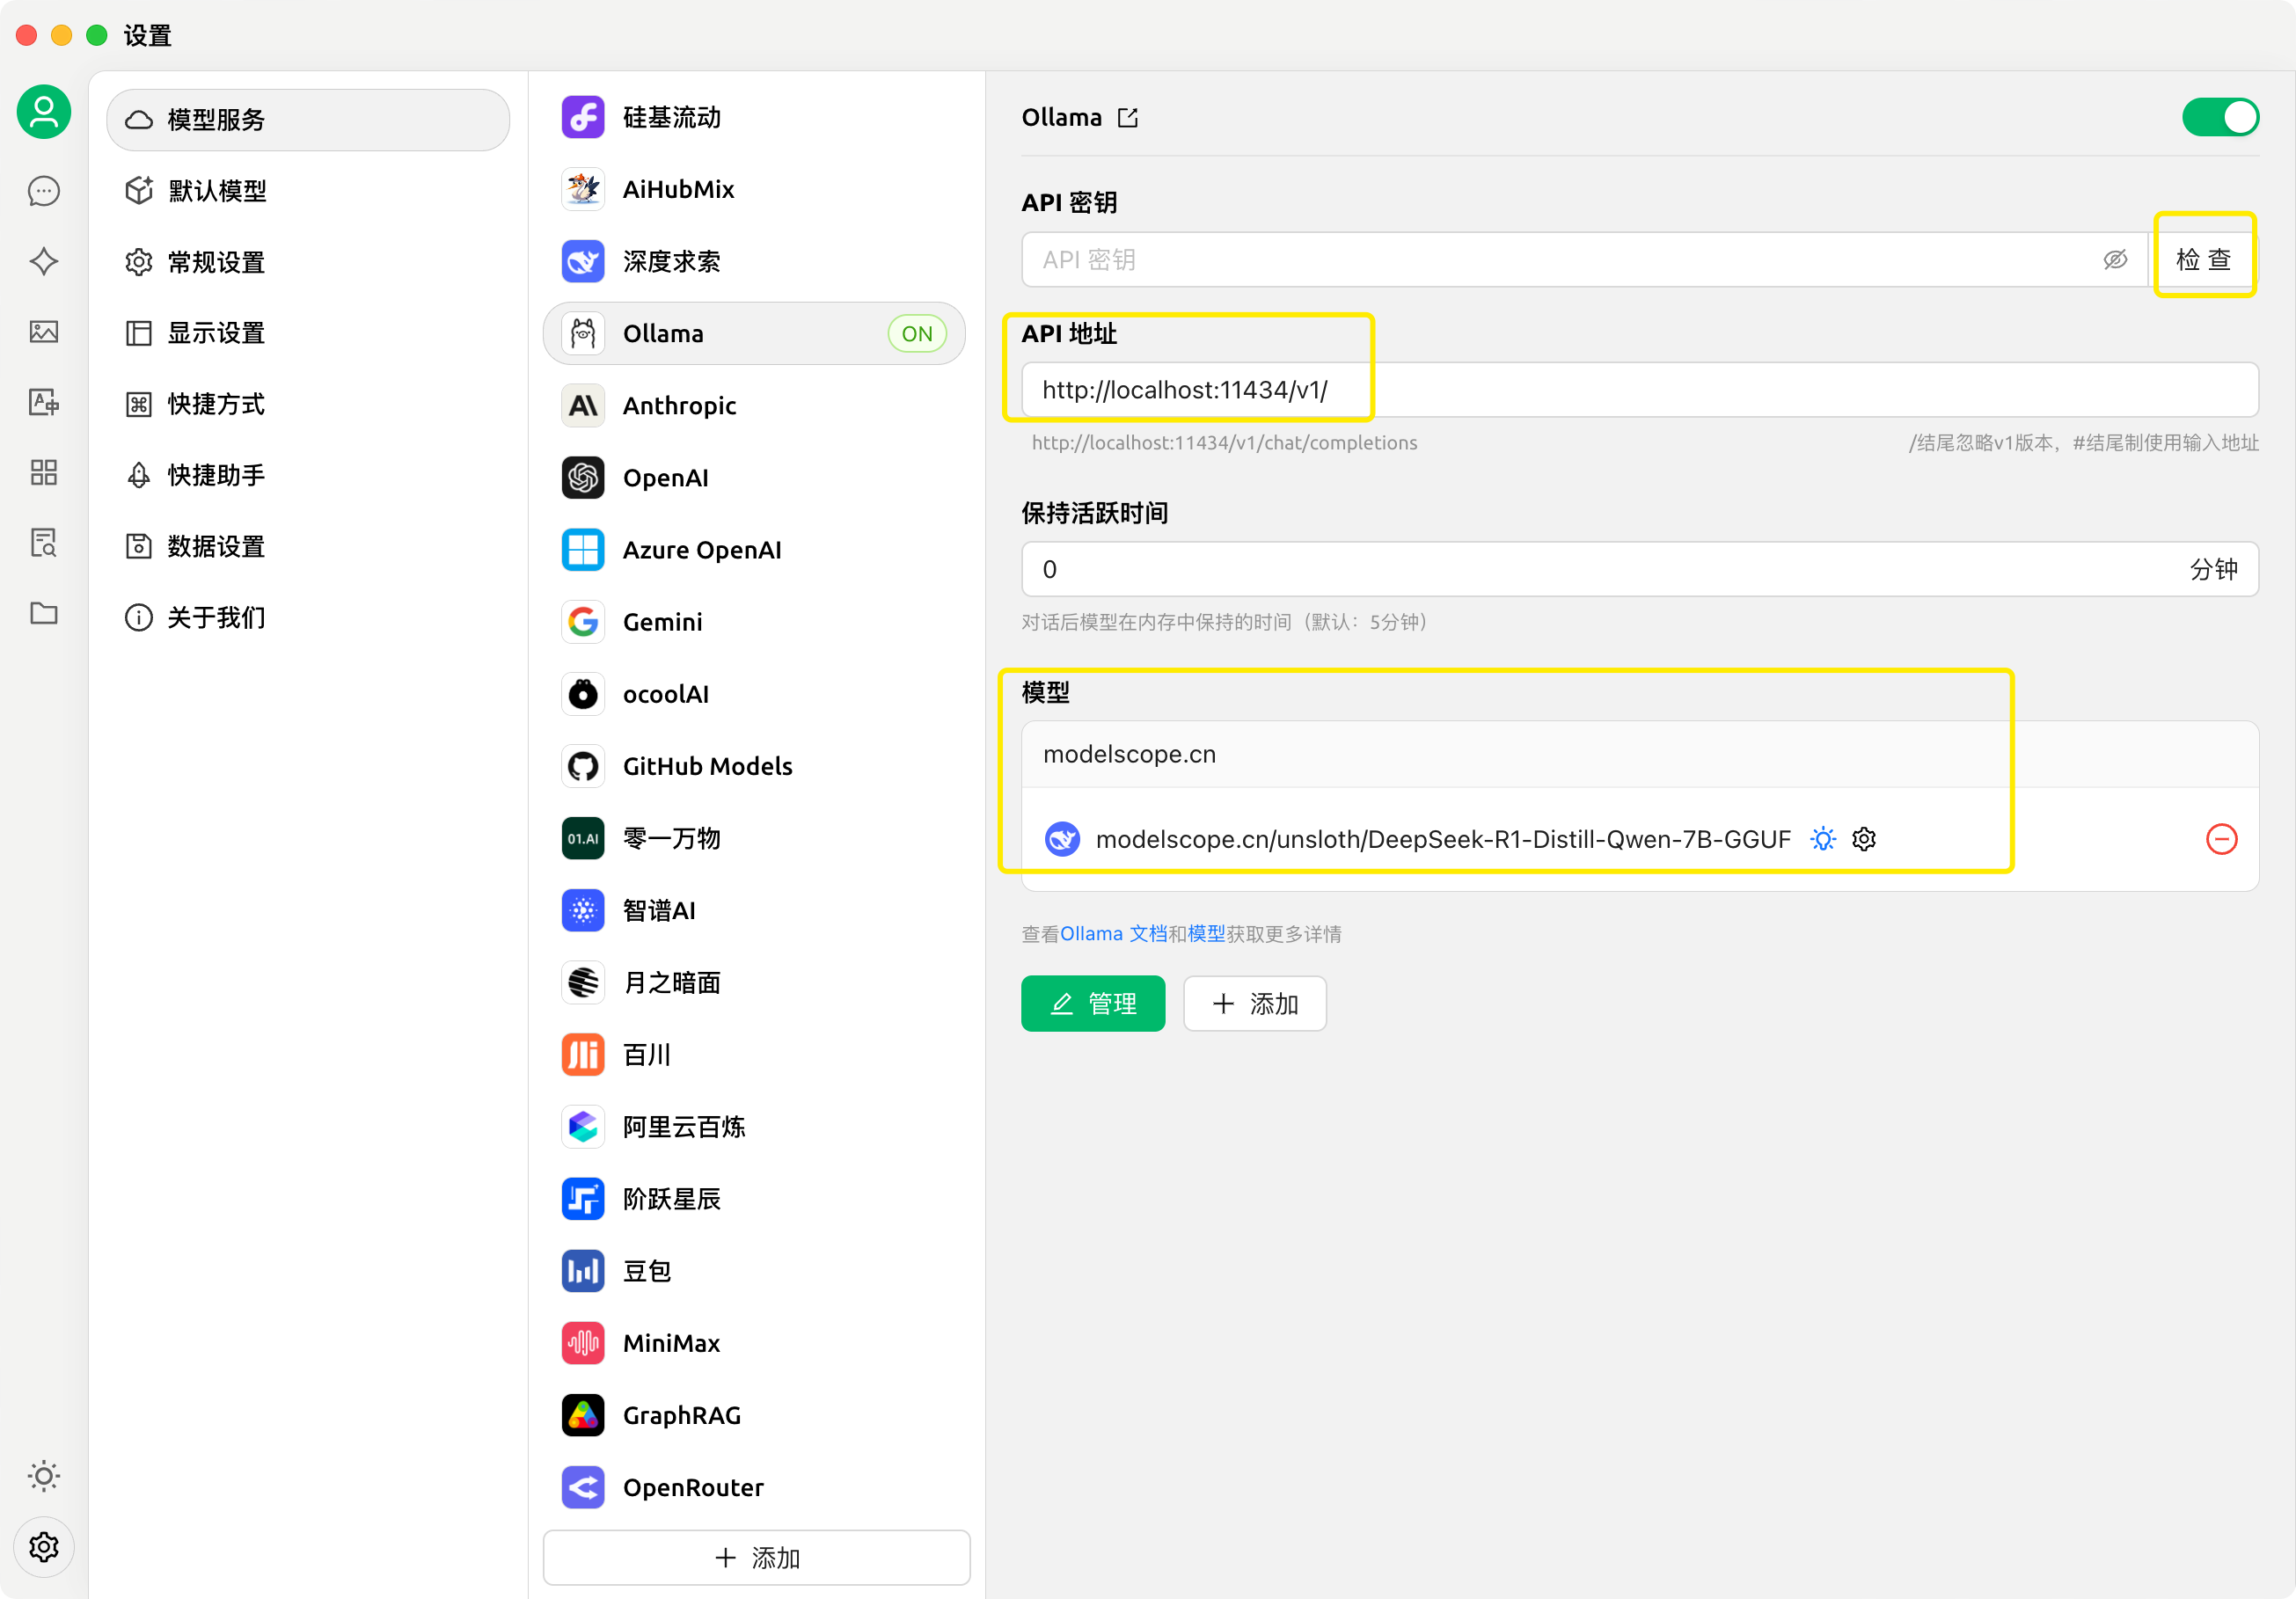Click the Anthropic service icon

pos(582,405)
